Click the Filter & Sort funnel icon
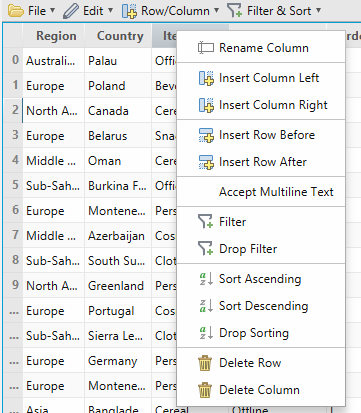The width and height of the screenshot is (361, 413). [234, 10]
